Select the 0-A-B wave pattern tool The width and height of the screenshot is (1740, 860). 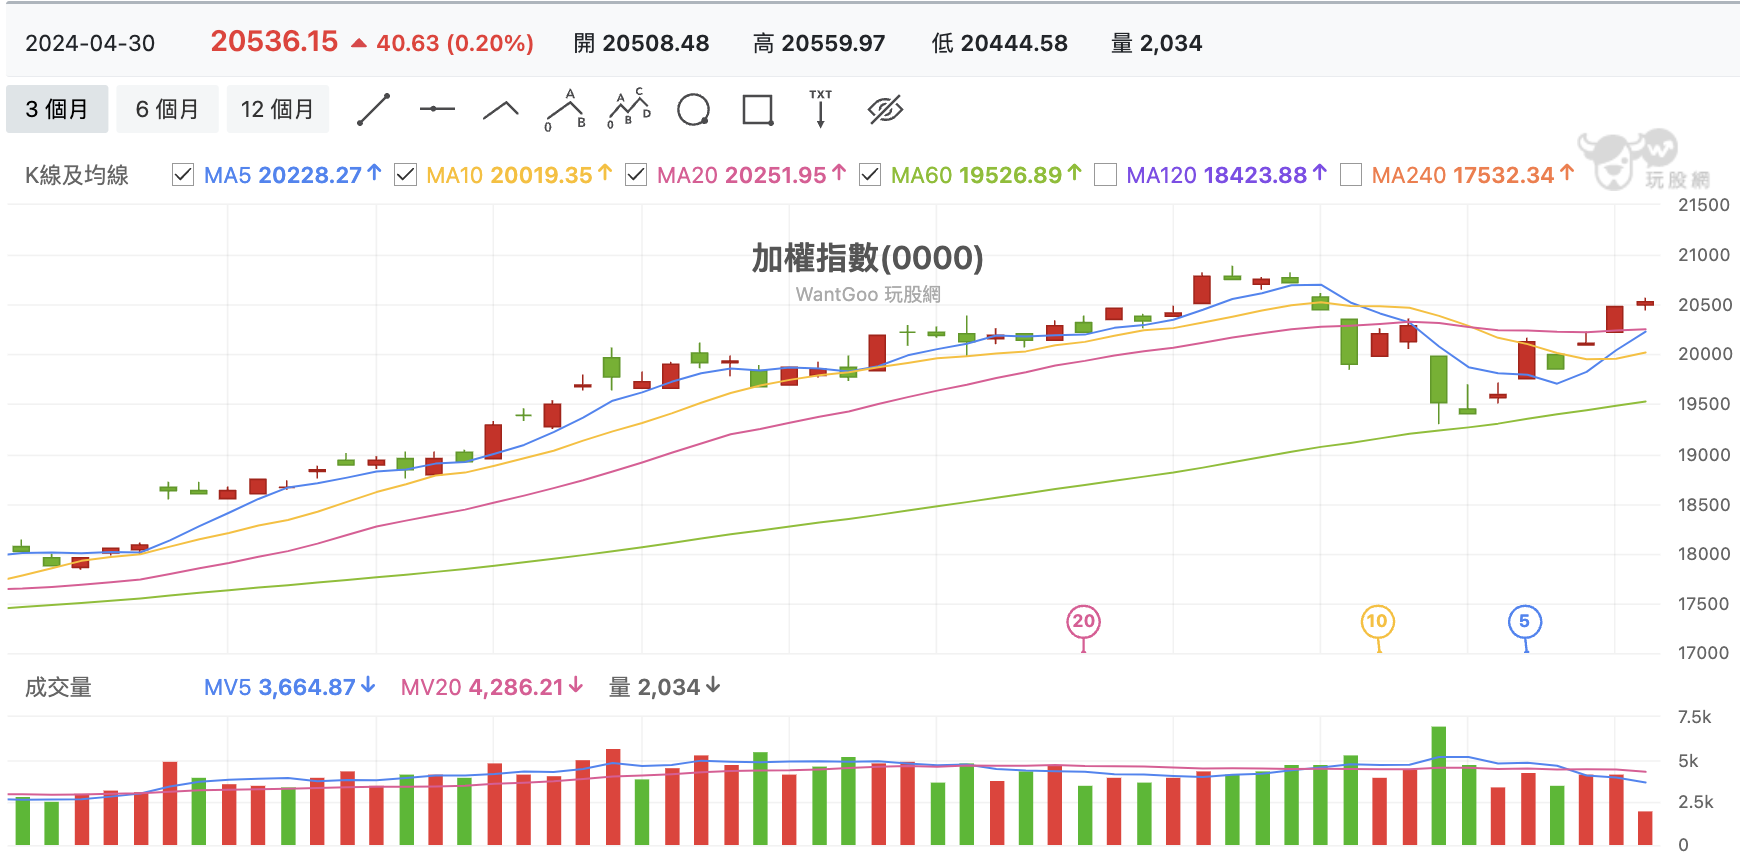tap(565, 110)
